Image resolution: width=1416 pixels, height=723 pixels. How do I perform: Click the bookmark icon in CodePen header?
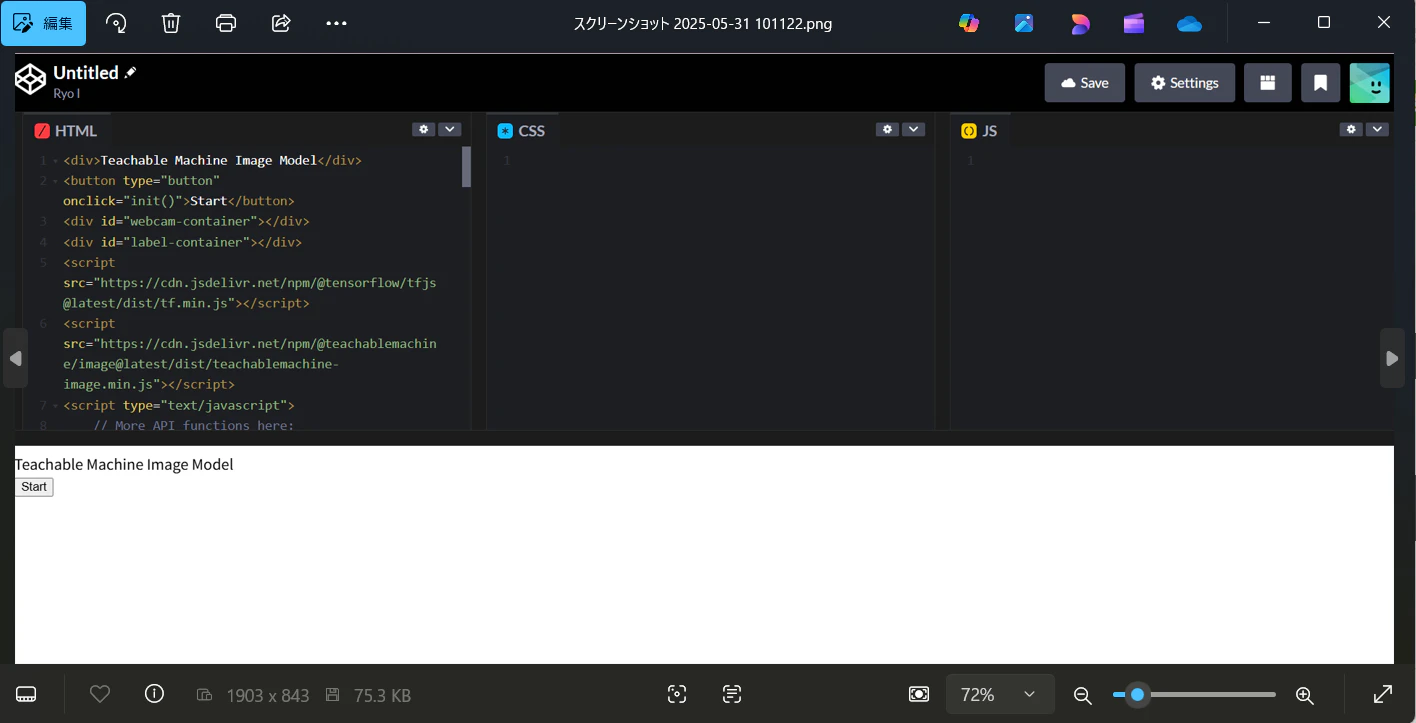pyautogui.click(x=1320, y=83)
